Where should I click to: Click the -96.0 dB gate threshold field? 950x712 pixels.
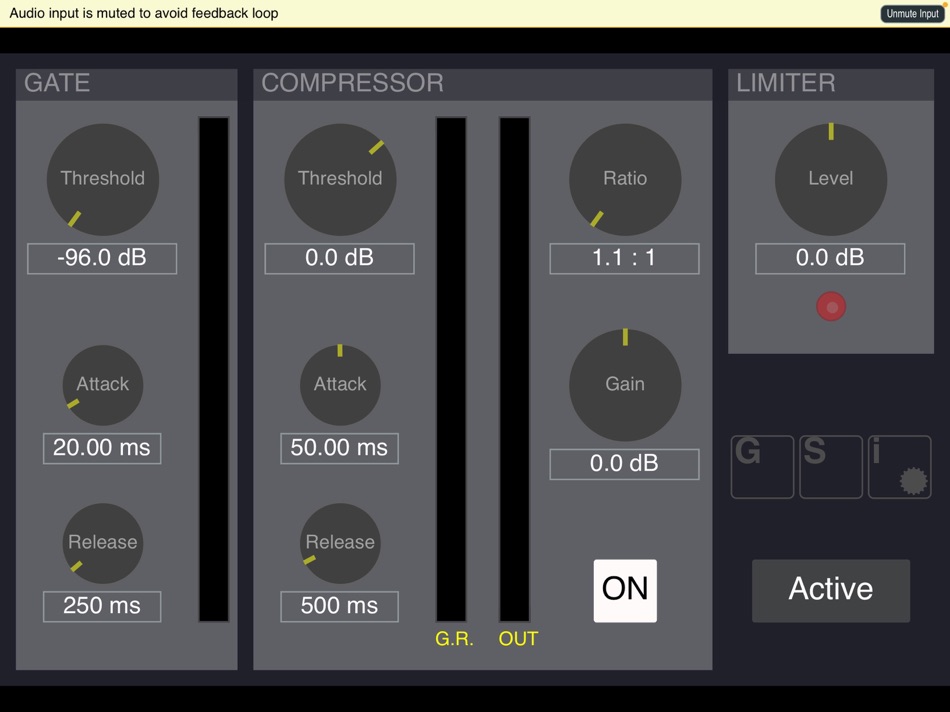click(101, 258)
